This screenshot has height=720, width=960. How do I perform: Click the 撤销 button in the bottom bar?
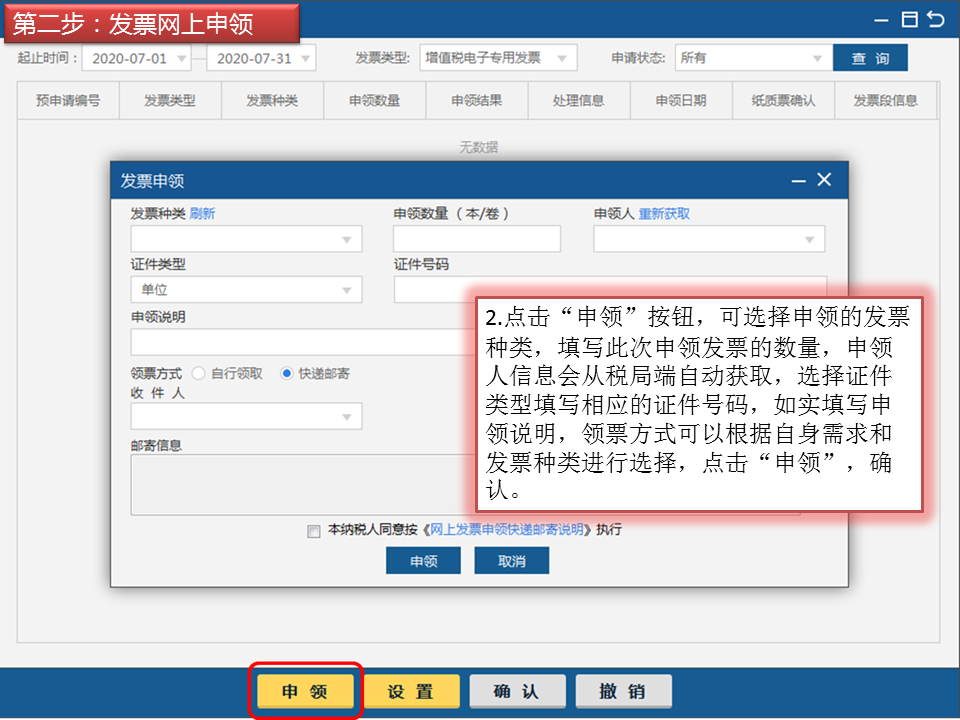[x=623, y=691]
